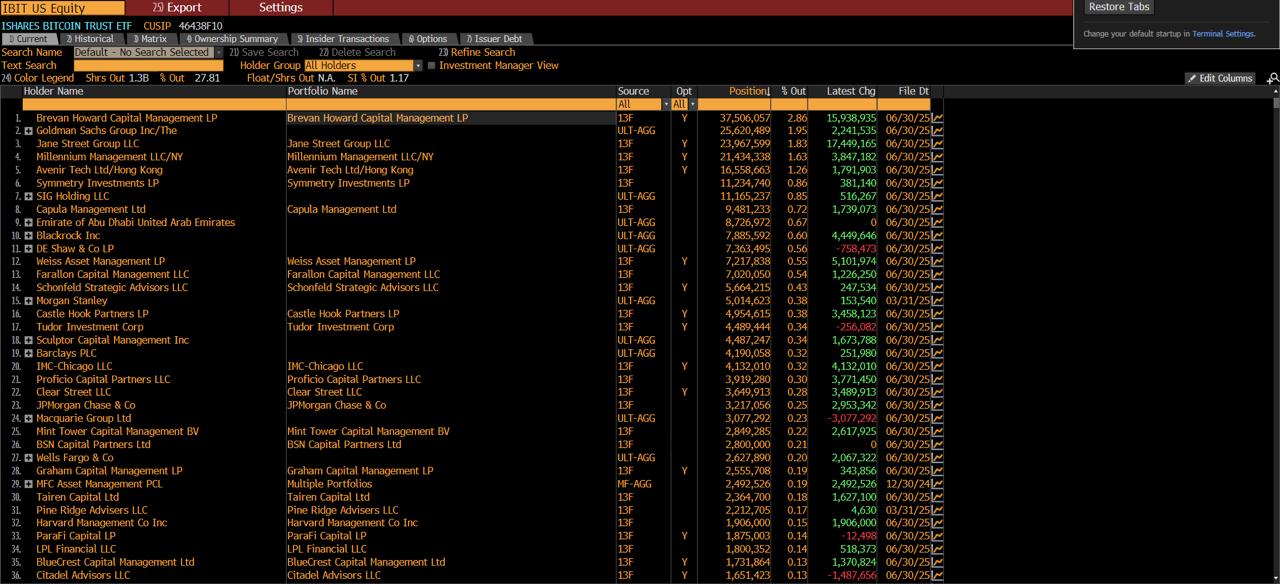The width and height of the screenshot is (1280, 584).
Task: Open the Terminal Settings link
Action: tap(1223, 34)
